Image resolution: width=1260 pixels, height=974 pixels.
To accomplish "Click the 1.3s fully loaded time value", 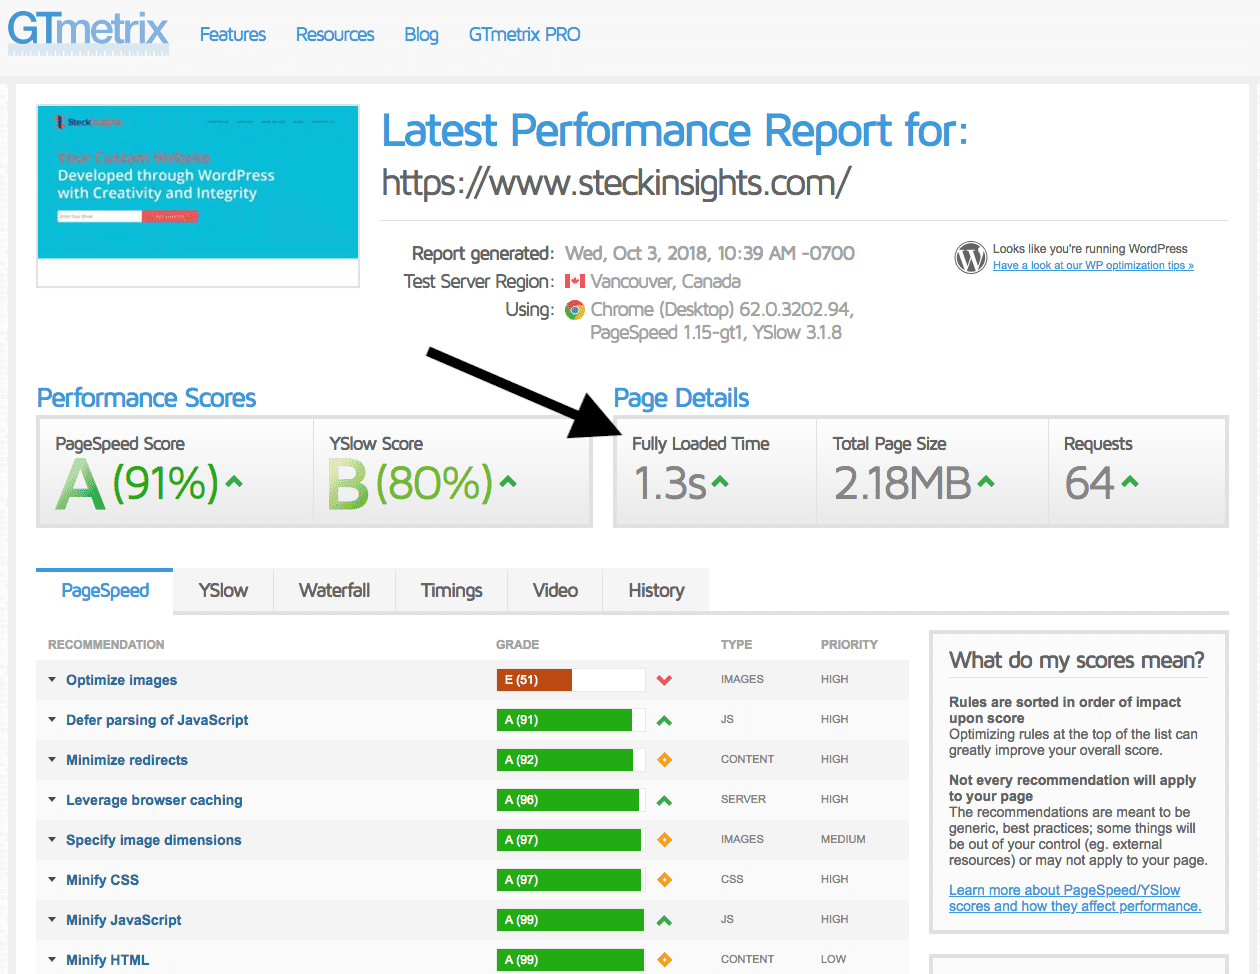I will pyautogui.click(x=670, y=483).
